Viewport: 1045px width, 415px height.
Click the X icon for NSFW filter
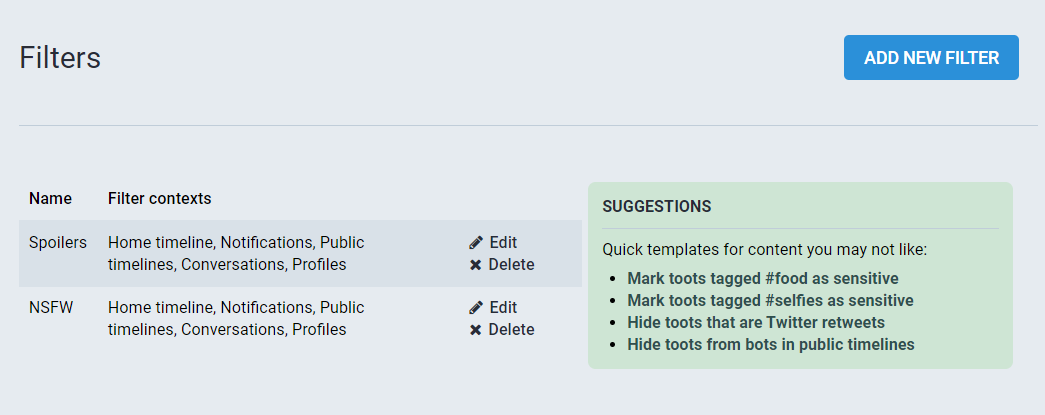(x=476, y=330)
